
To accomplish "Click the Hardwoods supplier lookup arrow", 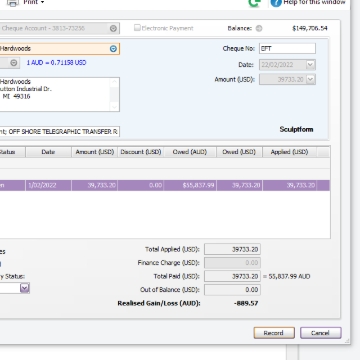I will (113, 49).
